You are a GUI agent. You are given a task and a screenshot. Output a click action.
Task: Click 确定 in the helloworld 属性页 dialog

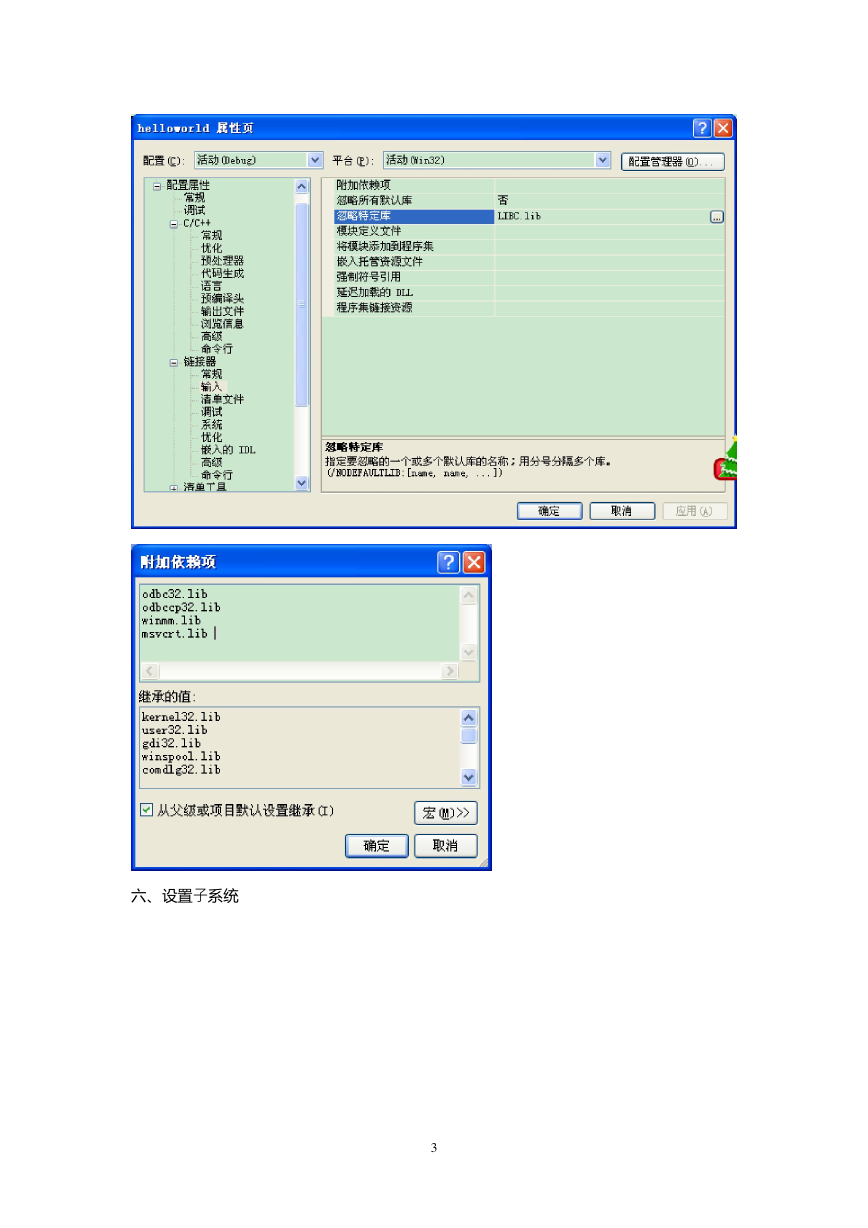pyautogui.click(x=549, y=511)
